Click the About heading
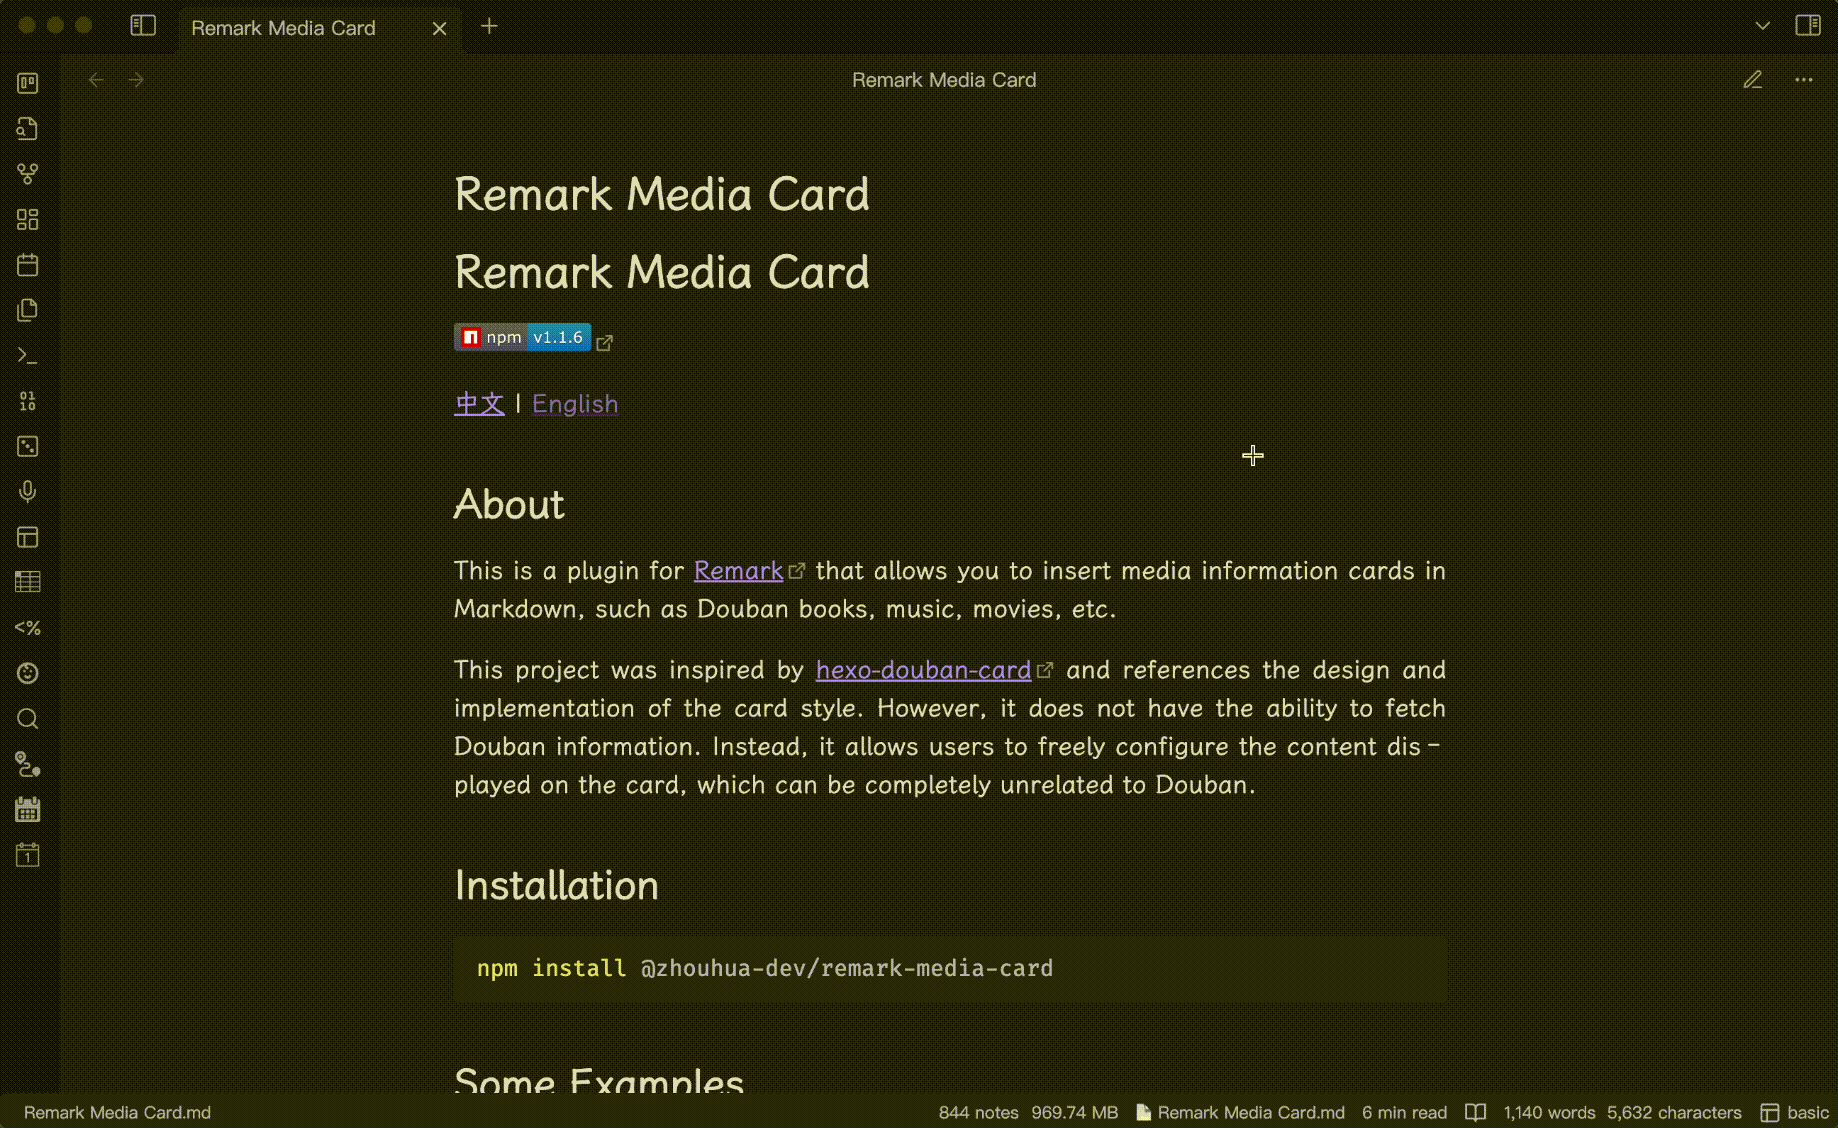This screenshot has width=1838, height=1128. [509, 504]
